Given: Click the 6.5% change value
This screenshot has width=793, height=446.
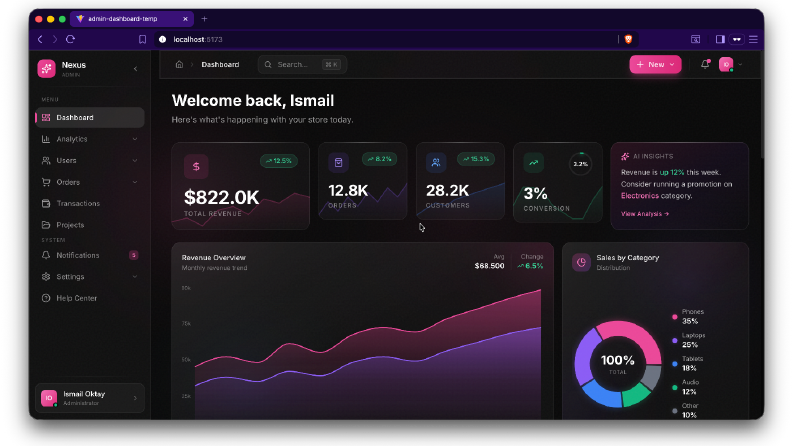Looking at the screenshot, I should click(530, 265).
